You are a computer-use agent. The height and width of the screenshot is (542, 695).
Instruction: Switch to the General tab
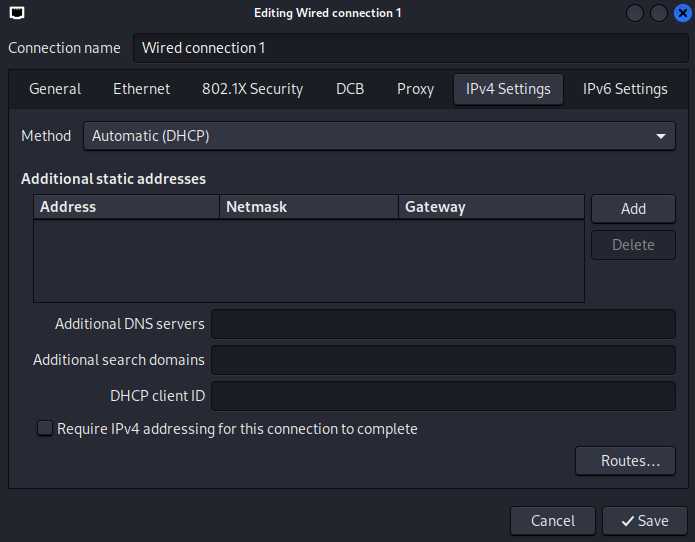(55, 89)
